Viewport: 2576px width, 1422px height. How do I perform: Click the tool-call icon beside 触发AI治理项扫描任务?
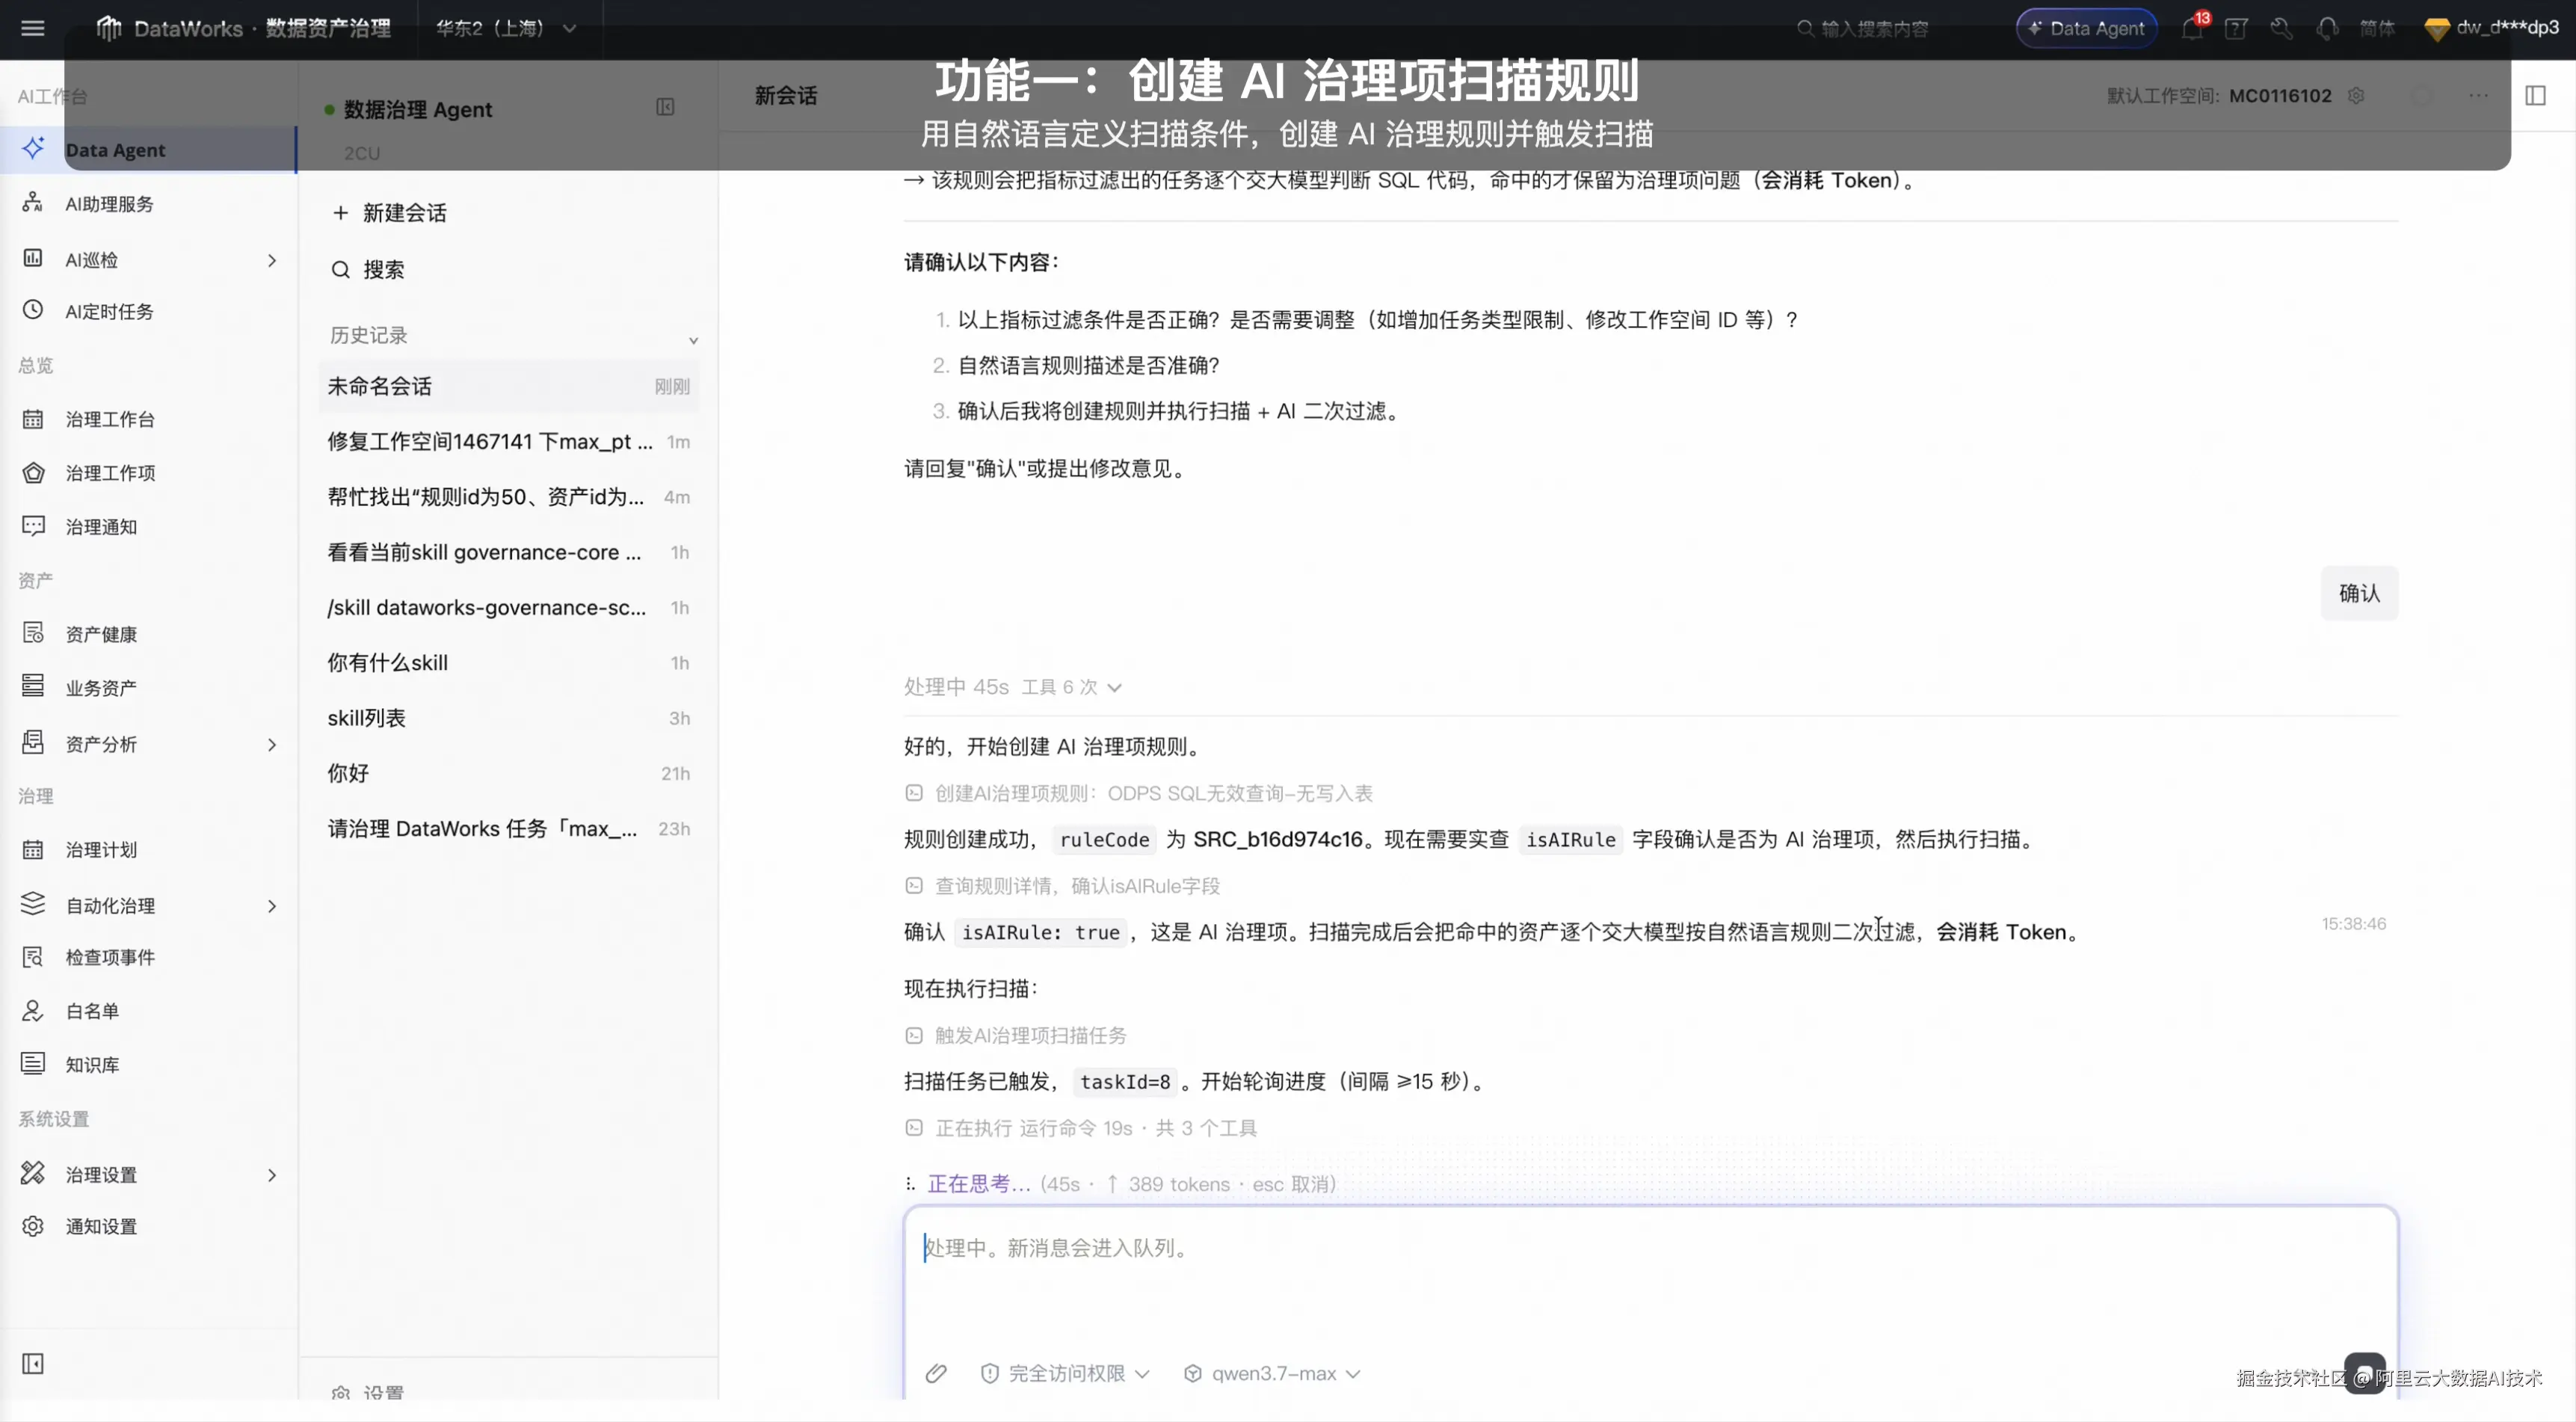(914, 1035)
